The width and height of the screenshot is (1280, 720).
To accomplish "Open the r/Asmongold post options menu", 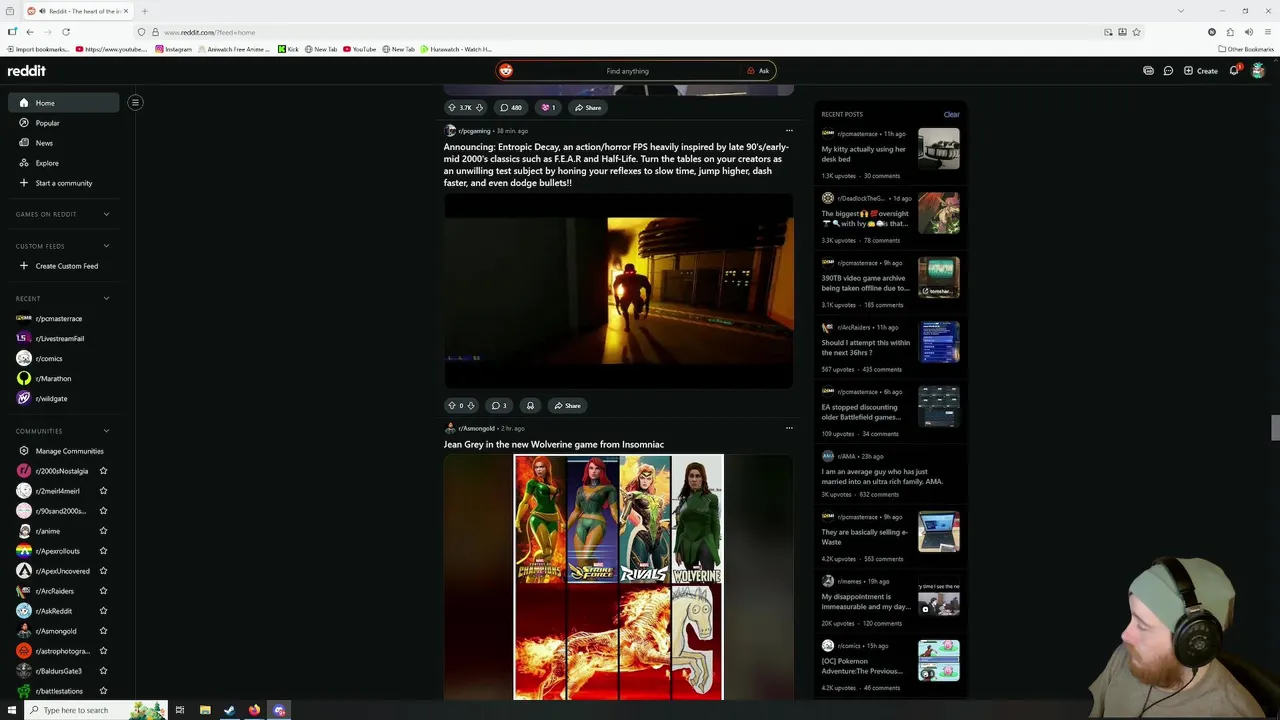I will [789, 428].
